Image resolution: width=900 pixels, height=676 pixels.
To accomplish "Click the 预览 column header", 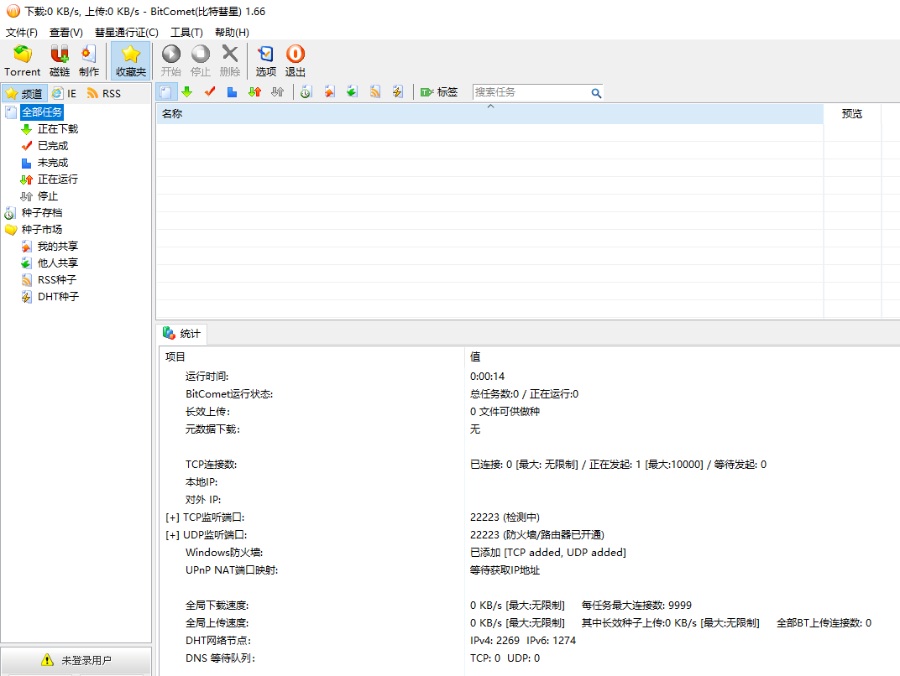I will click(x=852, y=114).
